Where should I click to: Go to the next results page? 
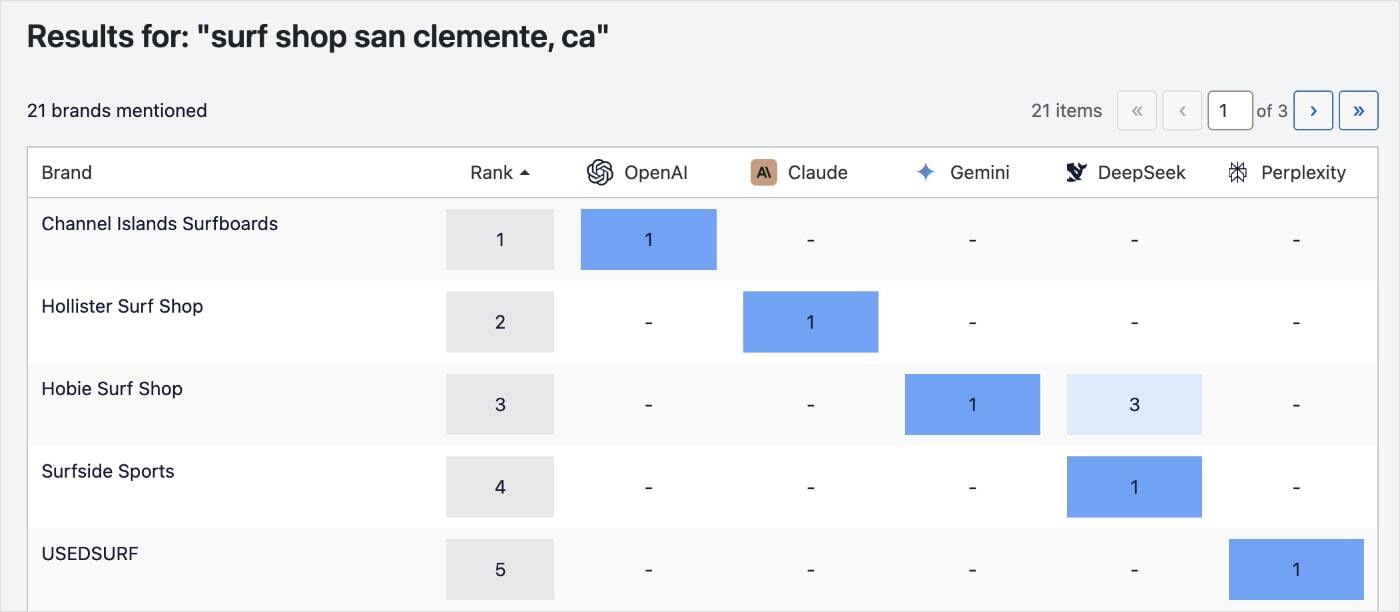tap(1313, 111)
